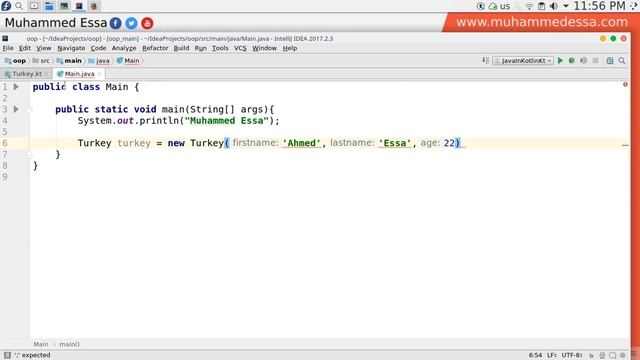Click Run with Coverage icon
This screenshot has height=360, width=640.
pos(584,60)
